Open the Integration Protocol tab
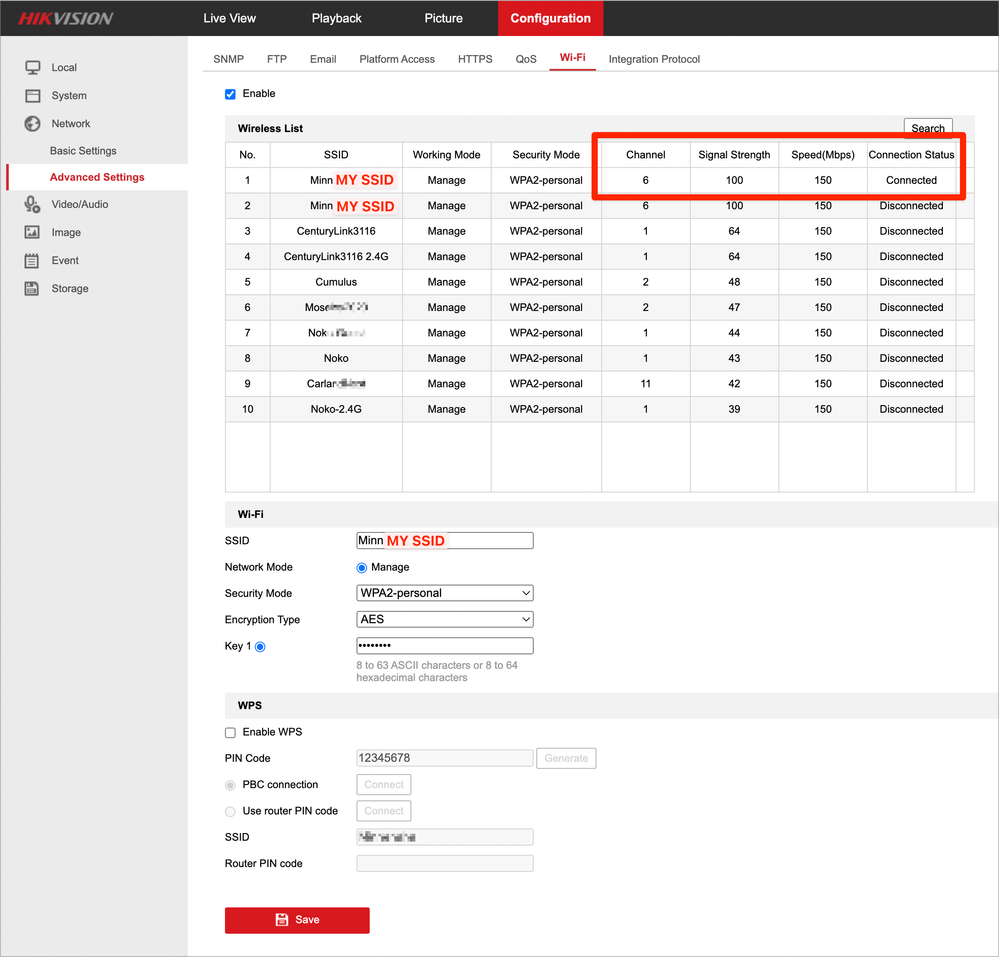 (x=654, y=59)
